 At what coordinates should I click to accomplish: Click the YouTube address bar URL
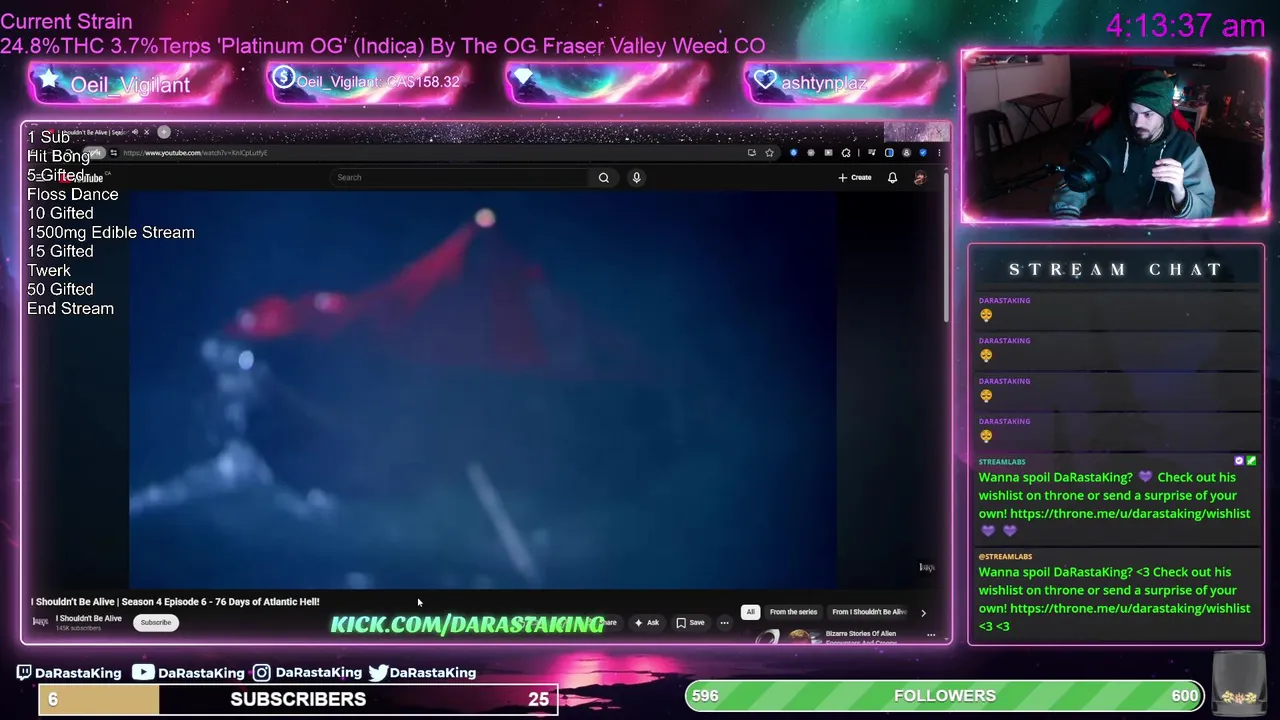(195, 153)
